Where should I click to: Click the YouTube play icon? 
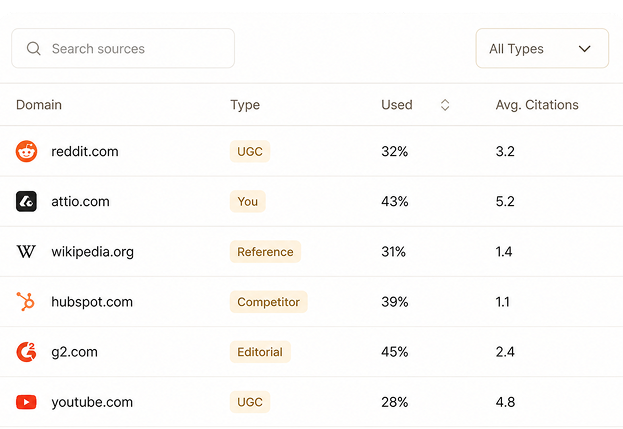coord(26,402)
